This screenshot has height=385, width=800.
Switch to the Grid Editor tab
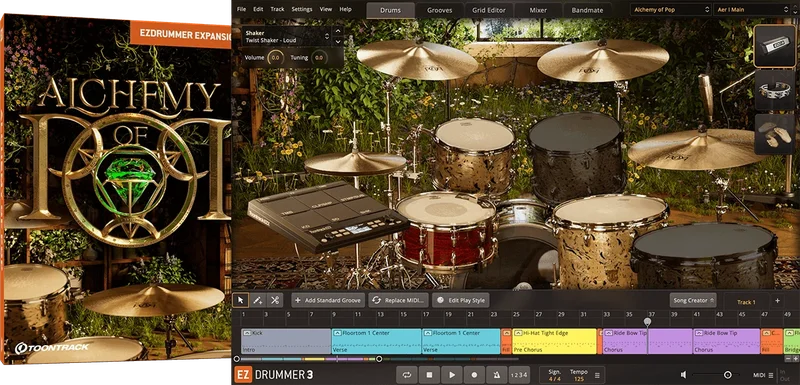click(489, 10)
